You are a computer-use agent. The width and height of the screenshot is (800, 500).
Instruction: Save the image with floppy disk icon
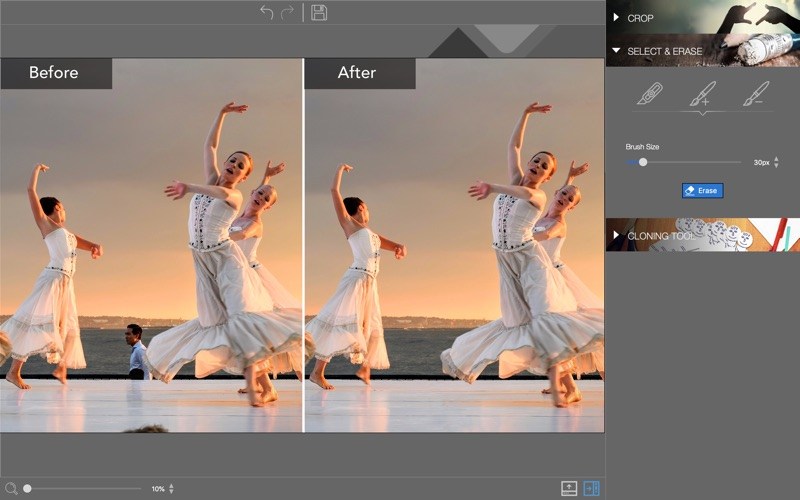tap(319, 12)
